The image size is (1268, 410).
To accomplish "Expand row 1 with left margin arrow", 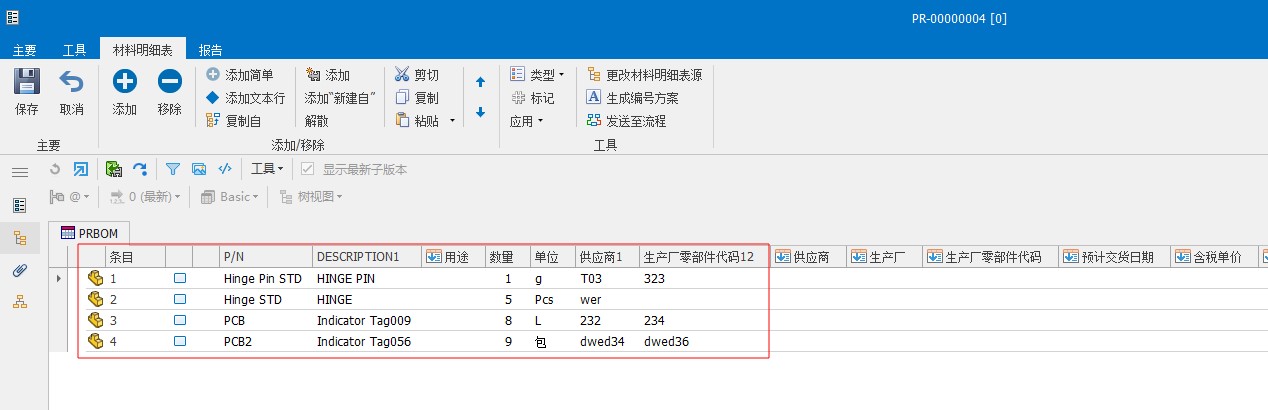I will 57,278.
